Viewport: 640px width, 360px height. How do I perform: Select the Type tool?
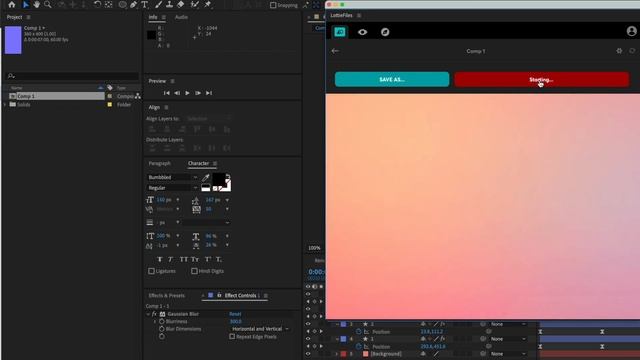coord(144,4)
